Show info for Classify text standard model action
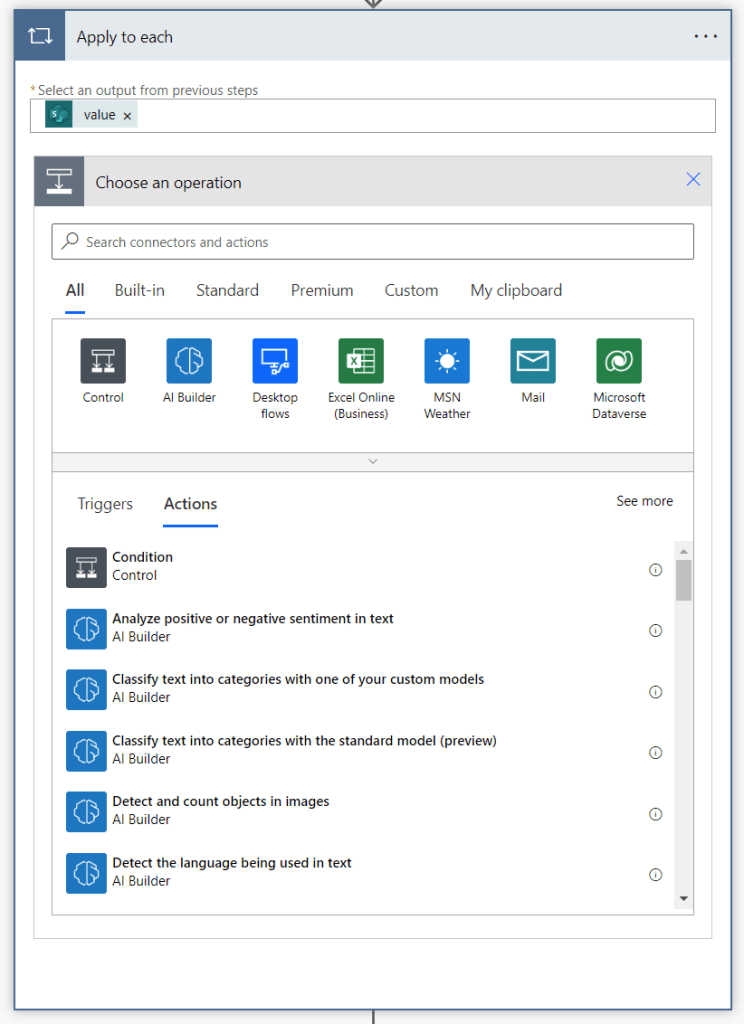744x1024 pixels. [x=655, y=753]
